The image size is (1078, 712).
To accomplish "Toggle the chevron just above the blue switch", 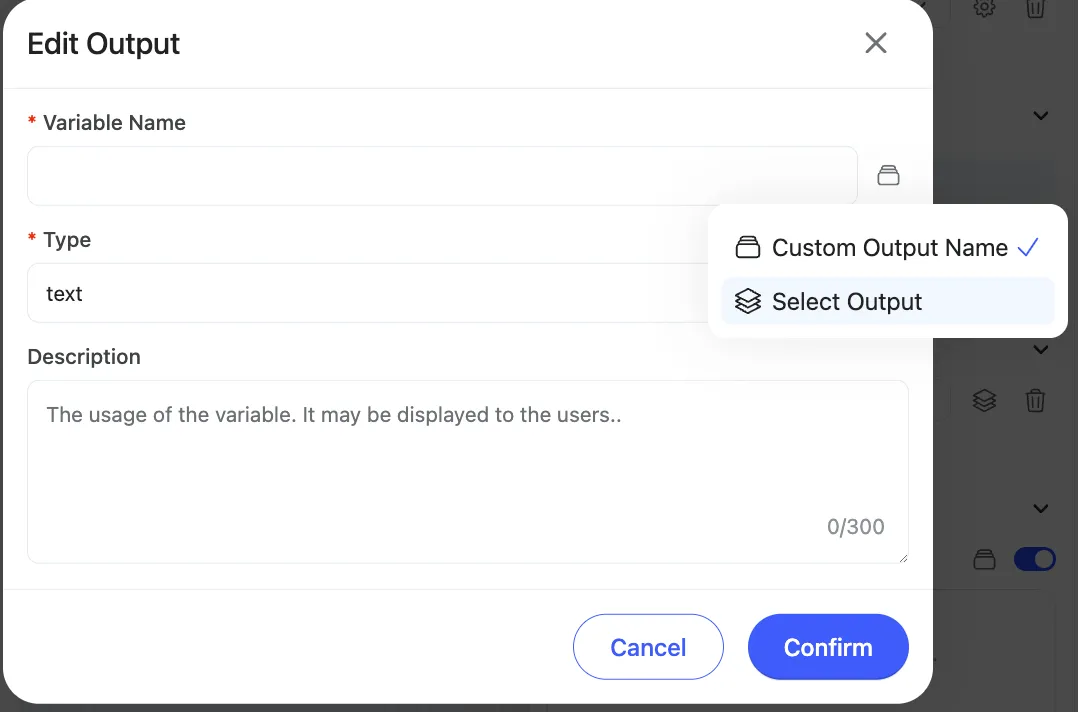I will [x=1040, y=509].
